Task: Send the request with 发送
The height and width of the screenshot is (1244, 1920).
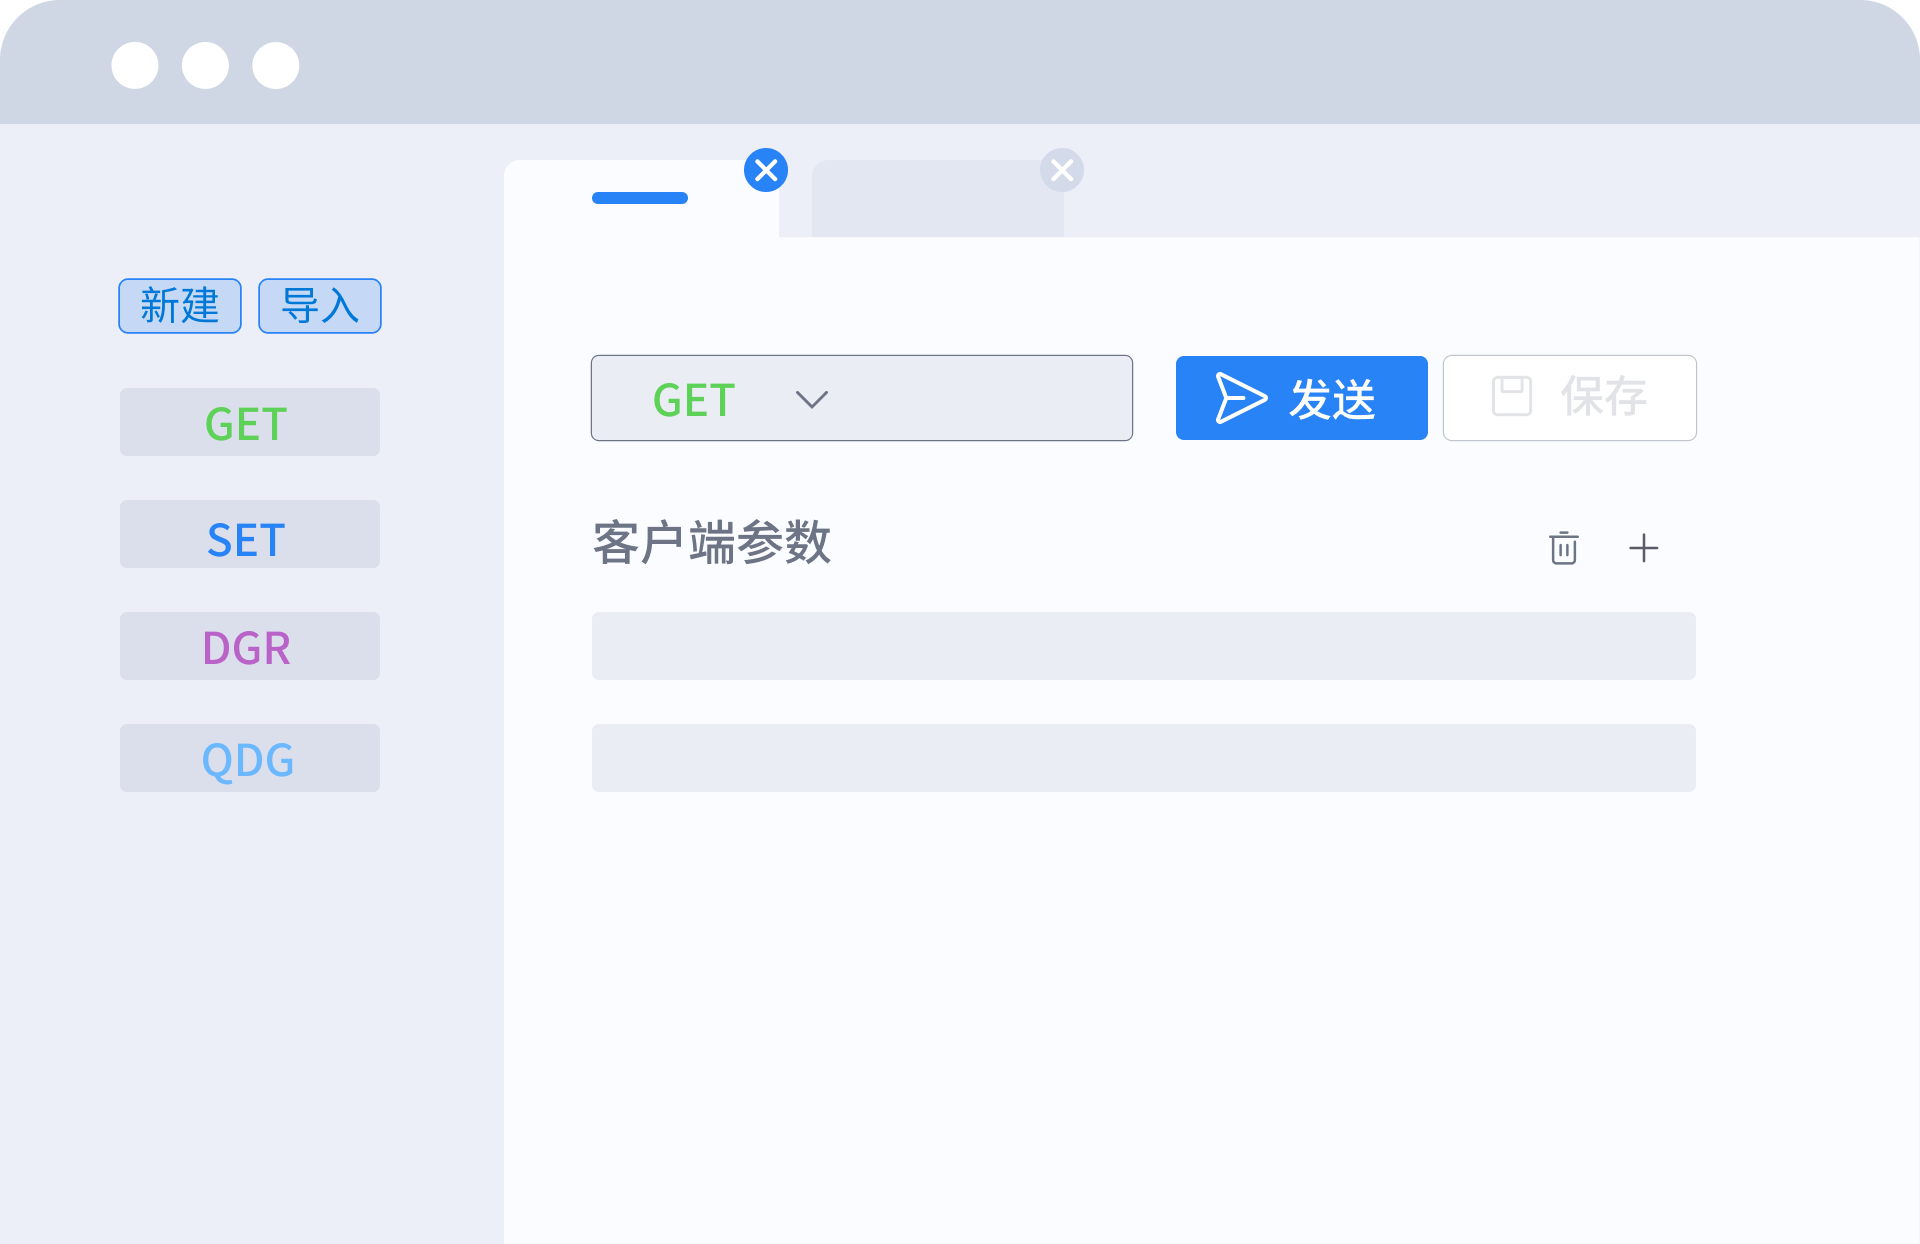Action: [1302, 398]
